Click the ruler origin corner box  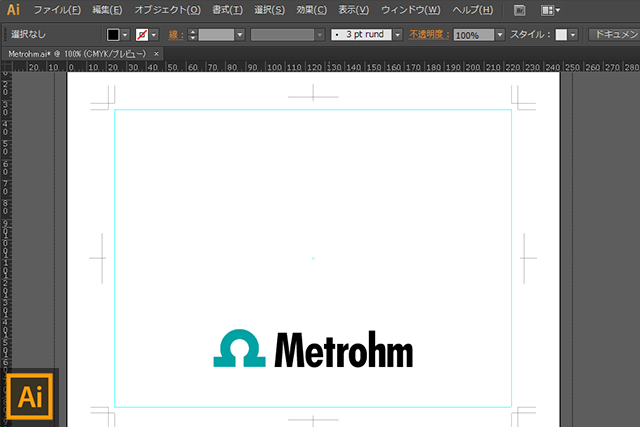point(7,67)
